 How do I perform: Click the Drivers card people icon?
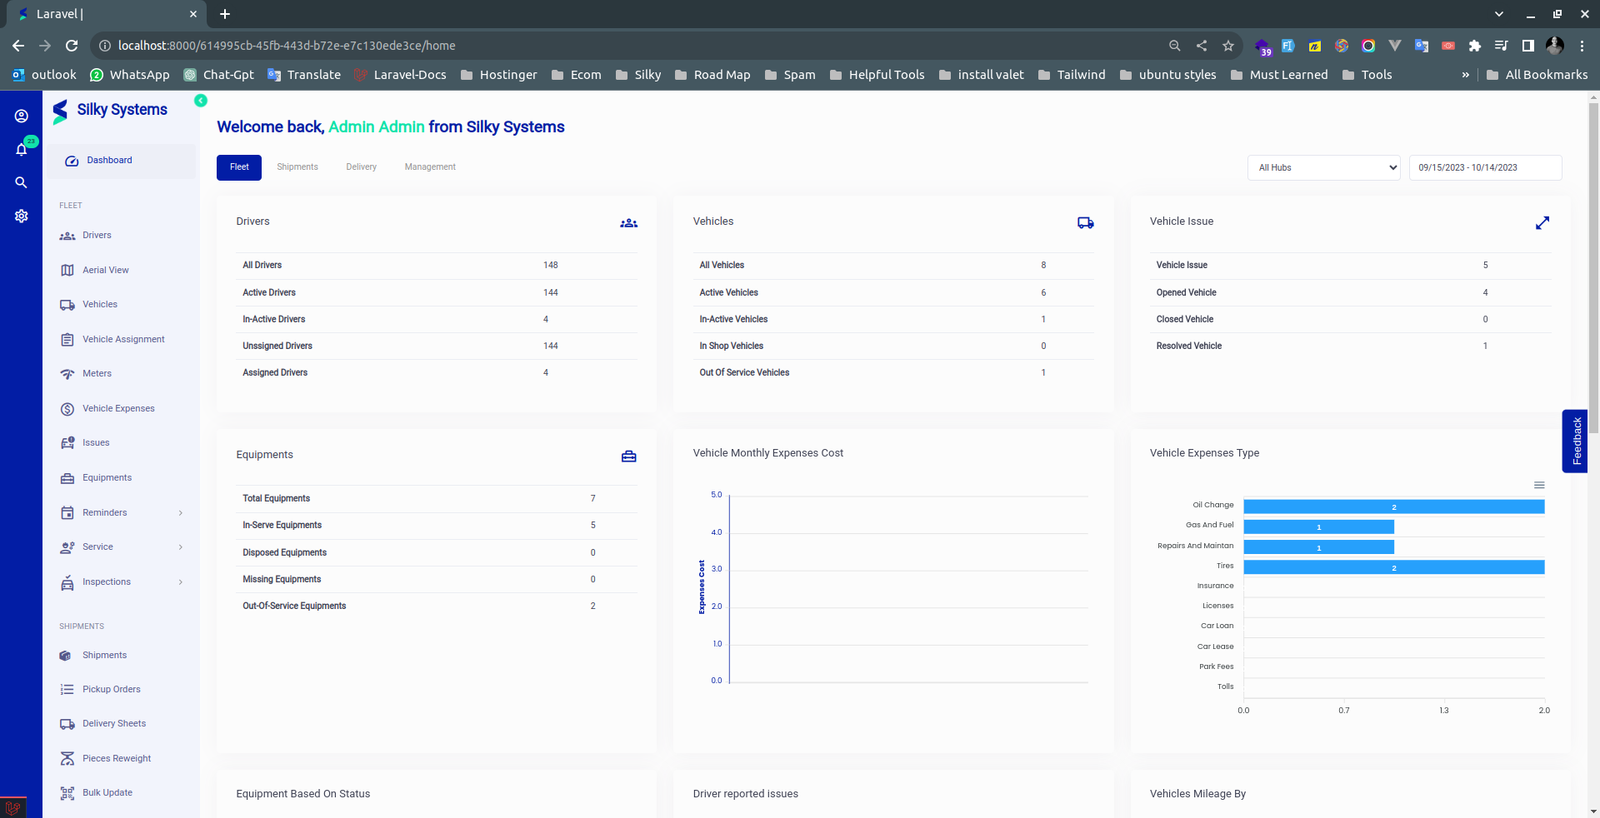tap(628, 223)
